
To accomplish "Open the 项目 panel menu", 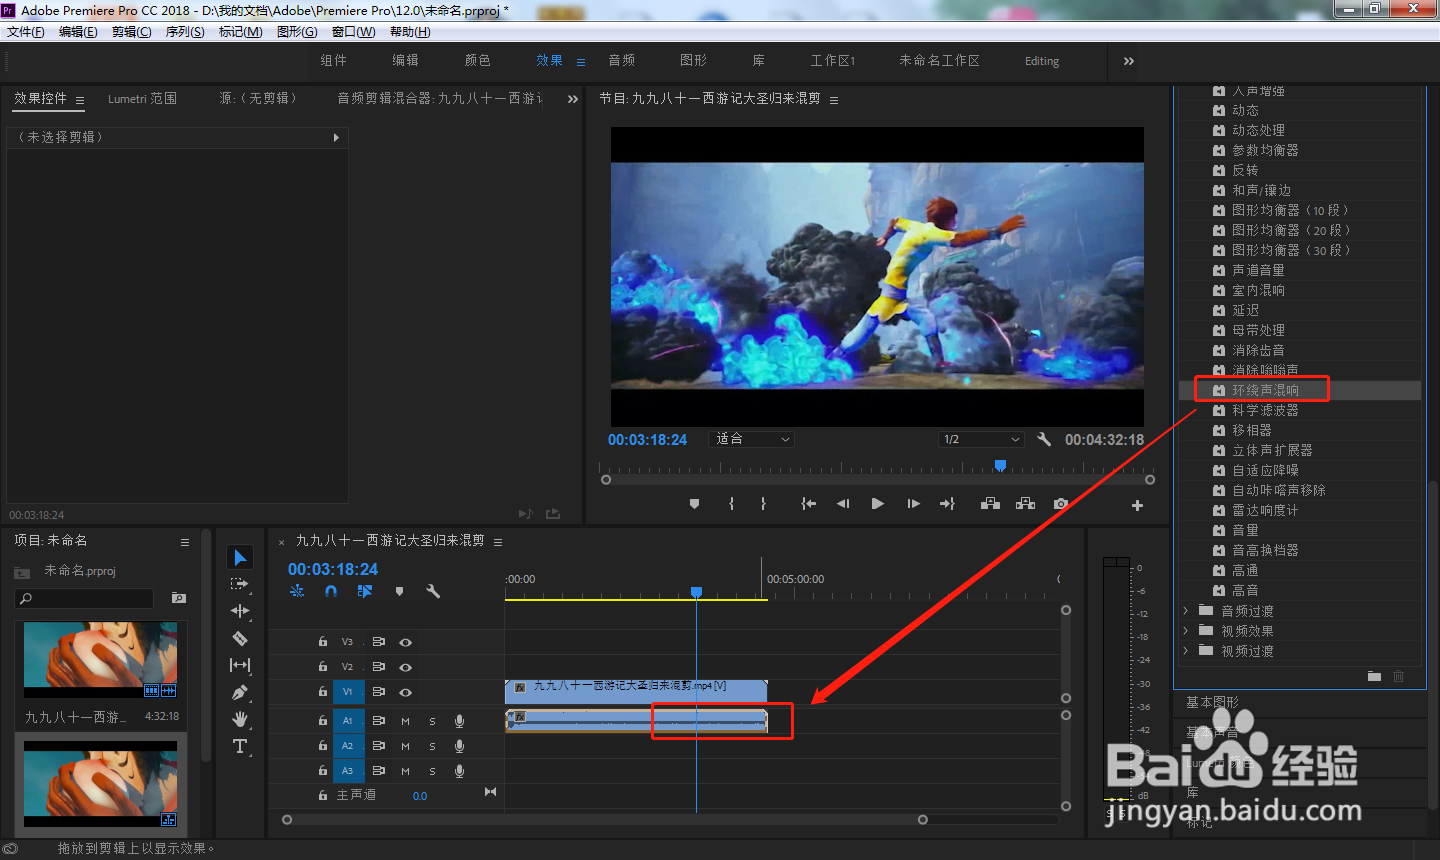I will [184, 542].
